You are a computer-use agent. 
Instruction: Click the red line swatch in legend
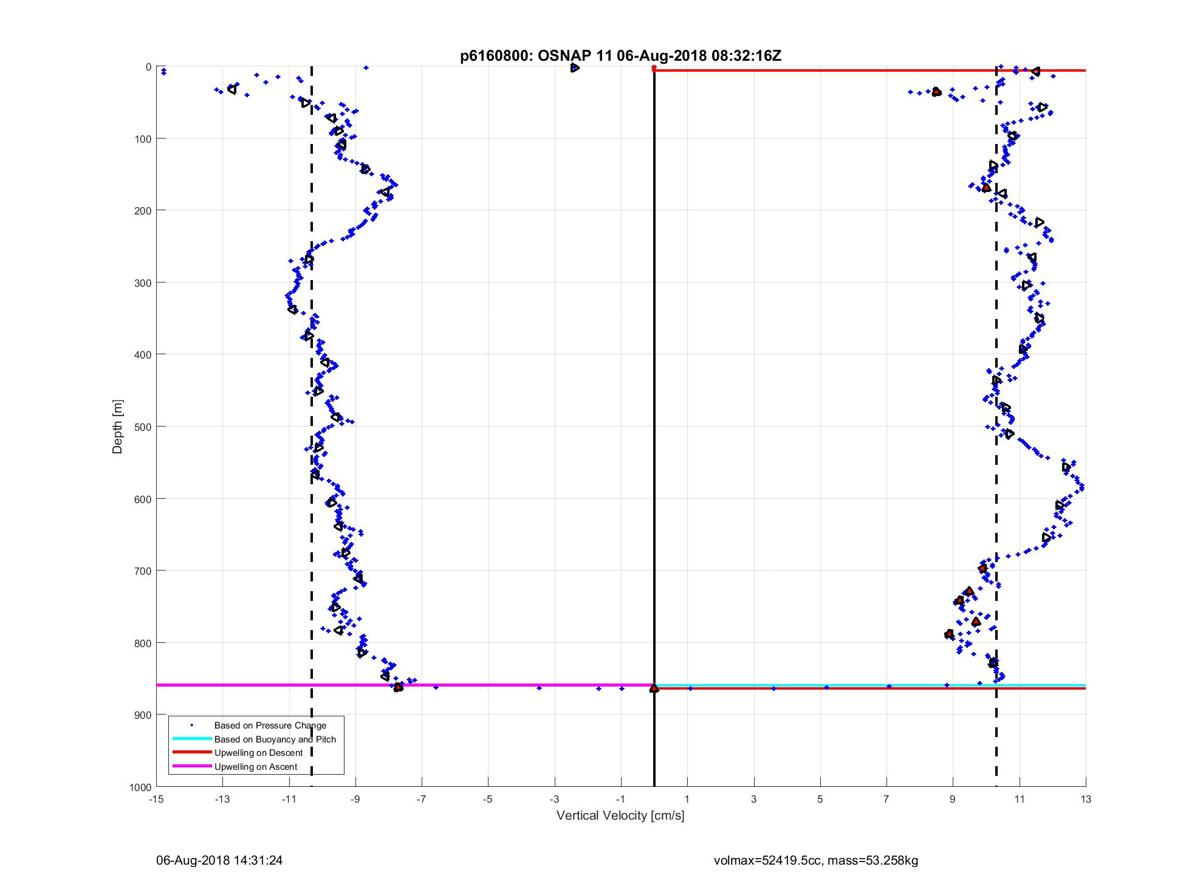click(x=191, y=753)
